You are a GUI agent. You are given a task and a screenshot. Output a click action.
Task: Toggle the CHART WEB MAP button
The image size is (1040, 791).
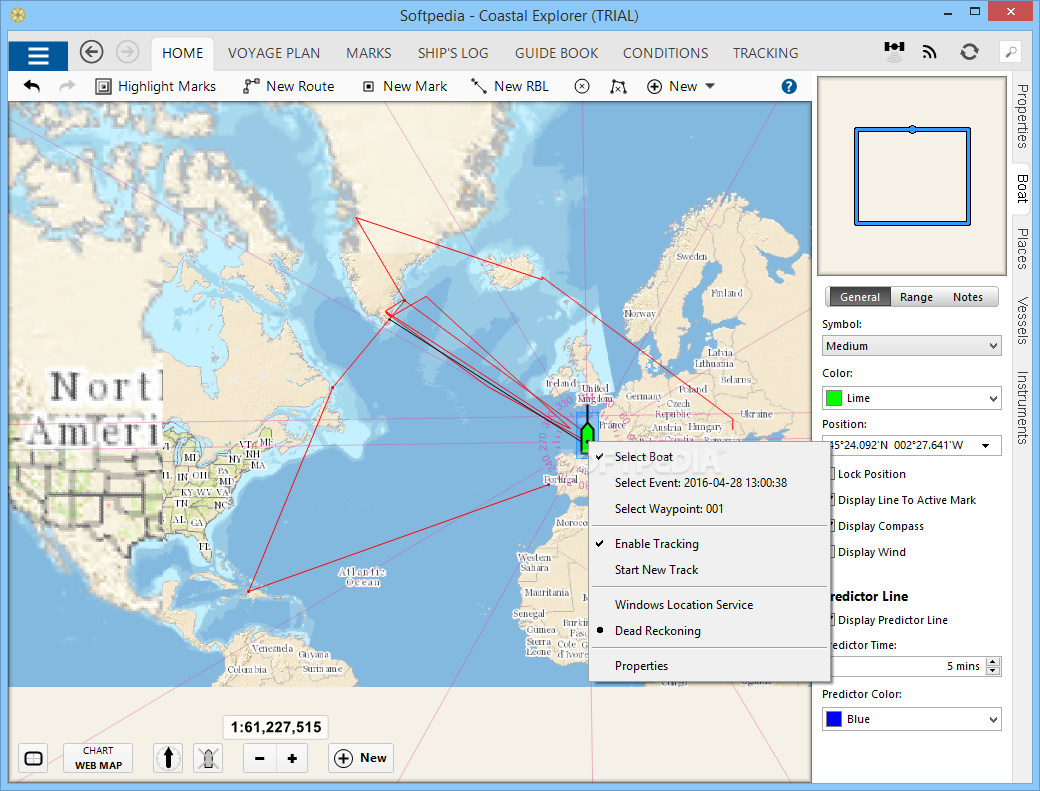click(x=98, y=758)
